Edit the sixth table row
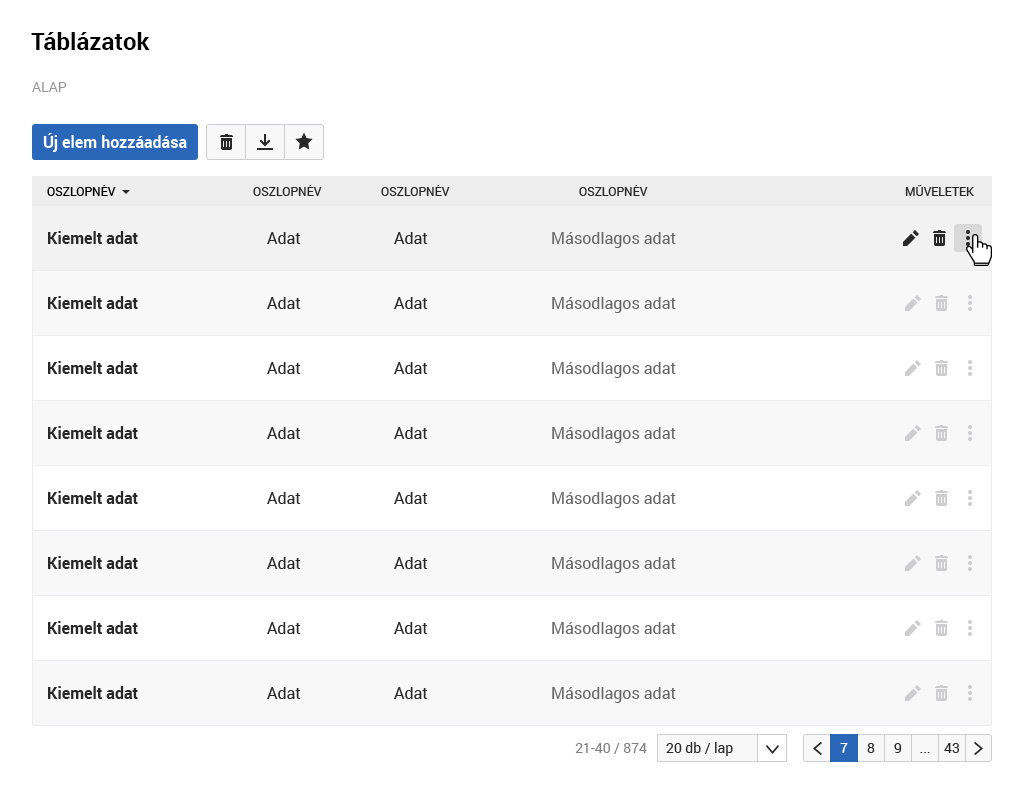 click(912, 563)
